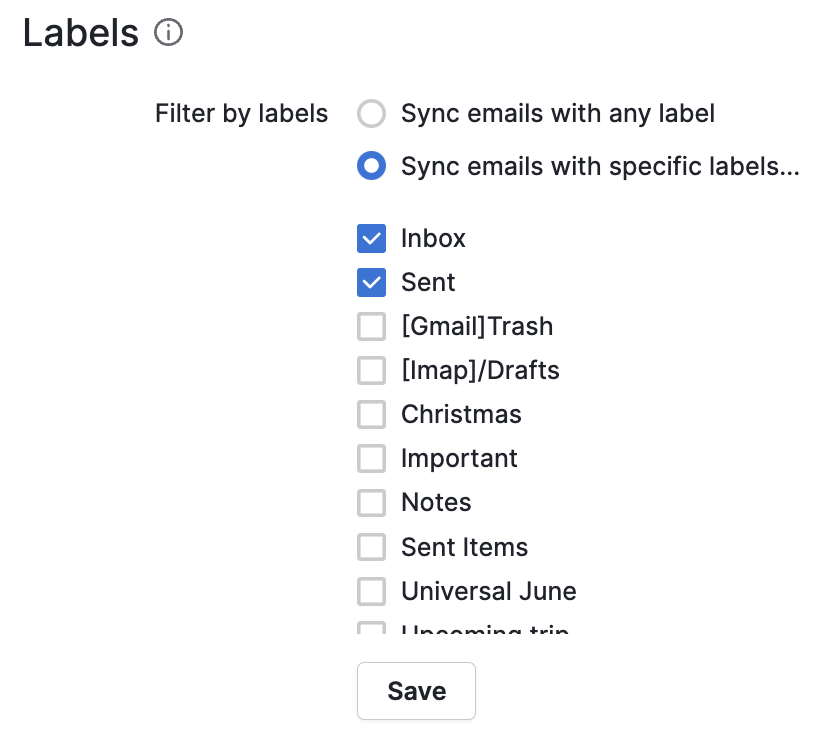
Task: Click the Christmas label text
Action: click(x=461, y=414)
